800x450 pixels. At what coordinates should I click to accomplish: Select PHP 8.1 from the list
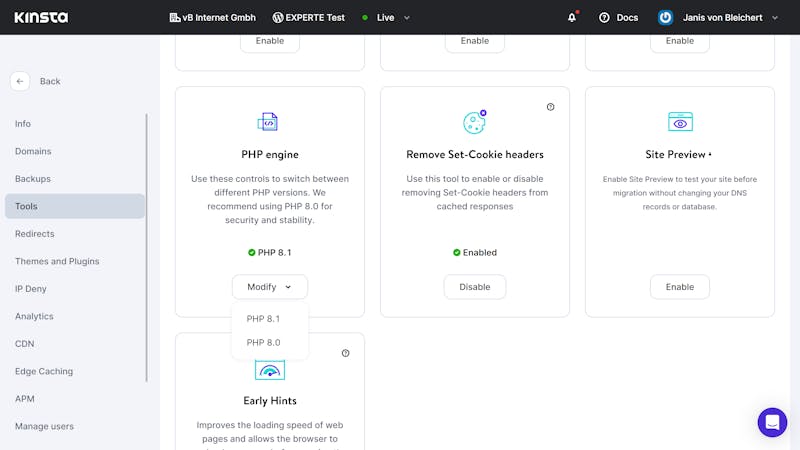263,319
